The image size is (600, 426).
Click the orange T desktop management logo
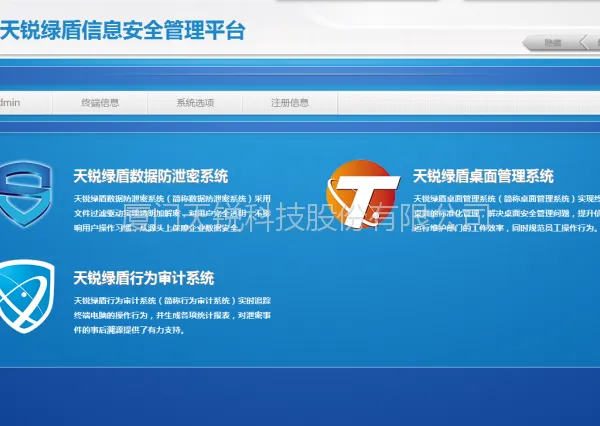(x=362, y=194)
